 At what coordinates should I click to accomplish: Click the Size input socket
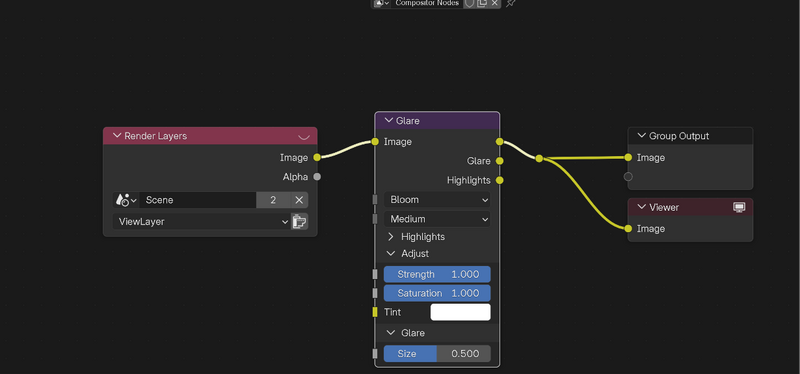(x=375, y=354)
